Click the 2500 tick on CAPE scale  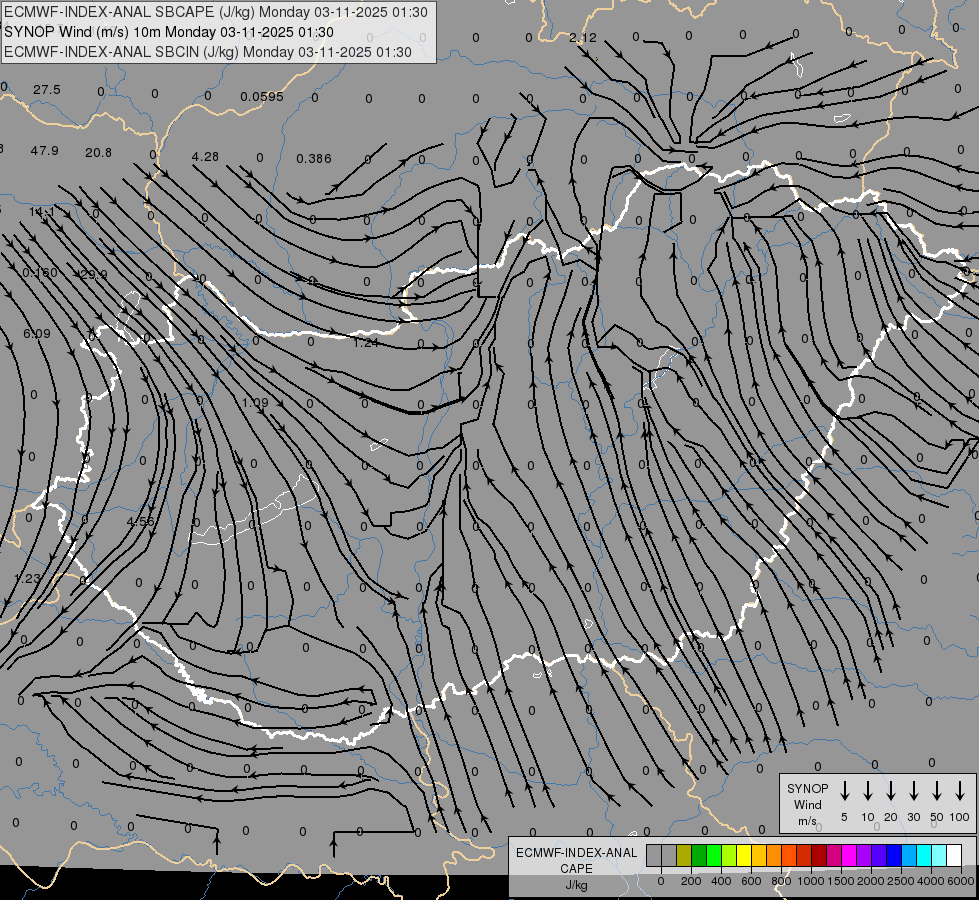tap(900, 881)
